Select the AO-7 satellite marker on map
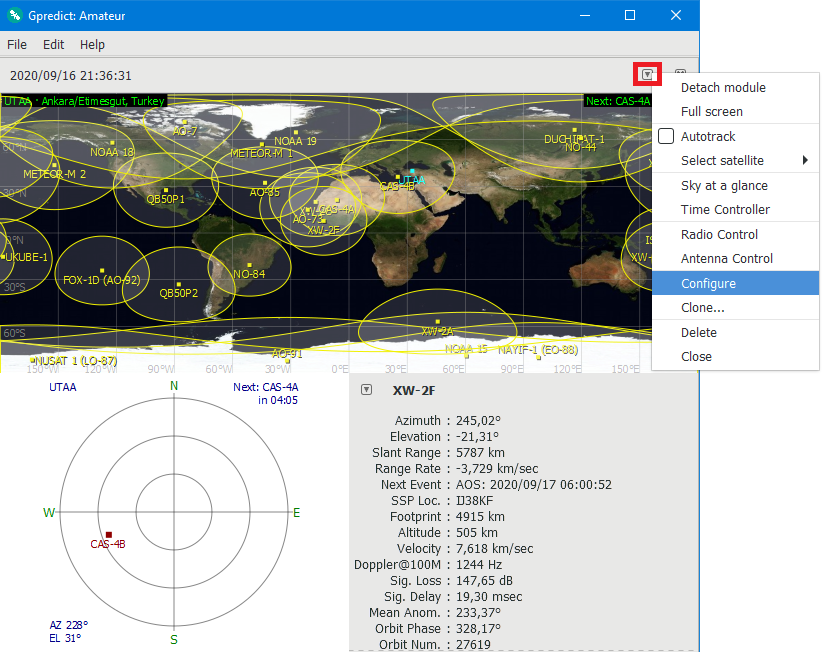This screenshot has width=822, height=652. pos(183,122)
